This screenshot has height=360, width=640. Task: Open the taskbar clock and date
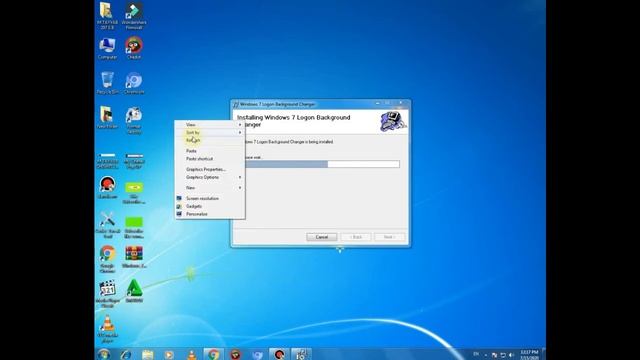[529, 355]
